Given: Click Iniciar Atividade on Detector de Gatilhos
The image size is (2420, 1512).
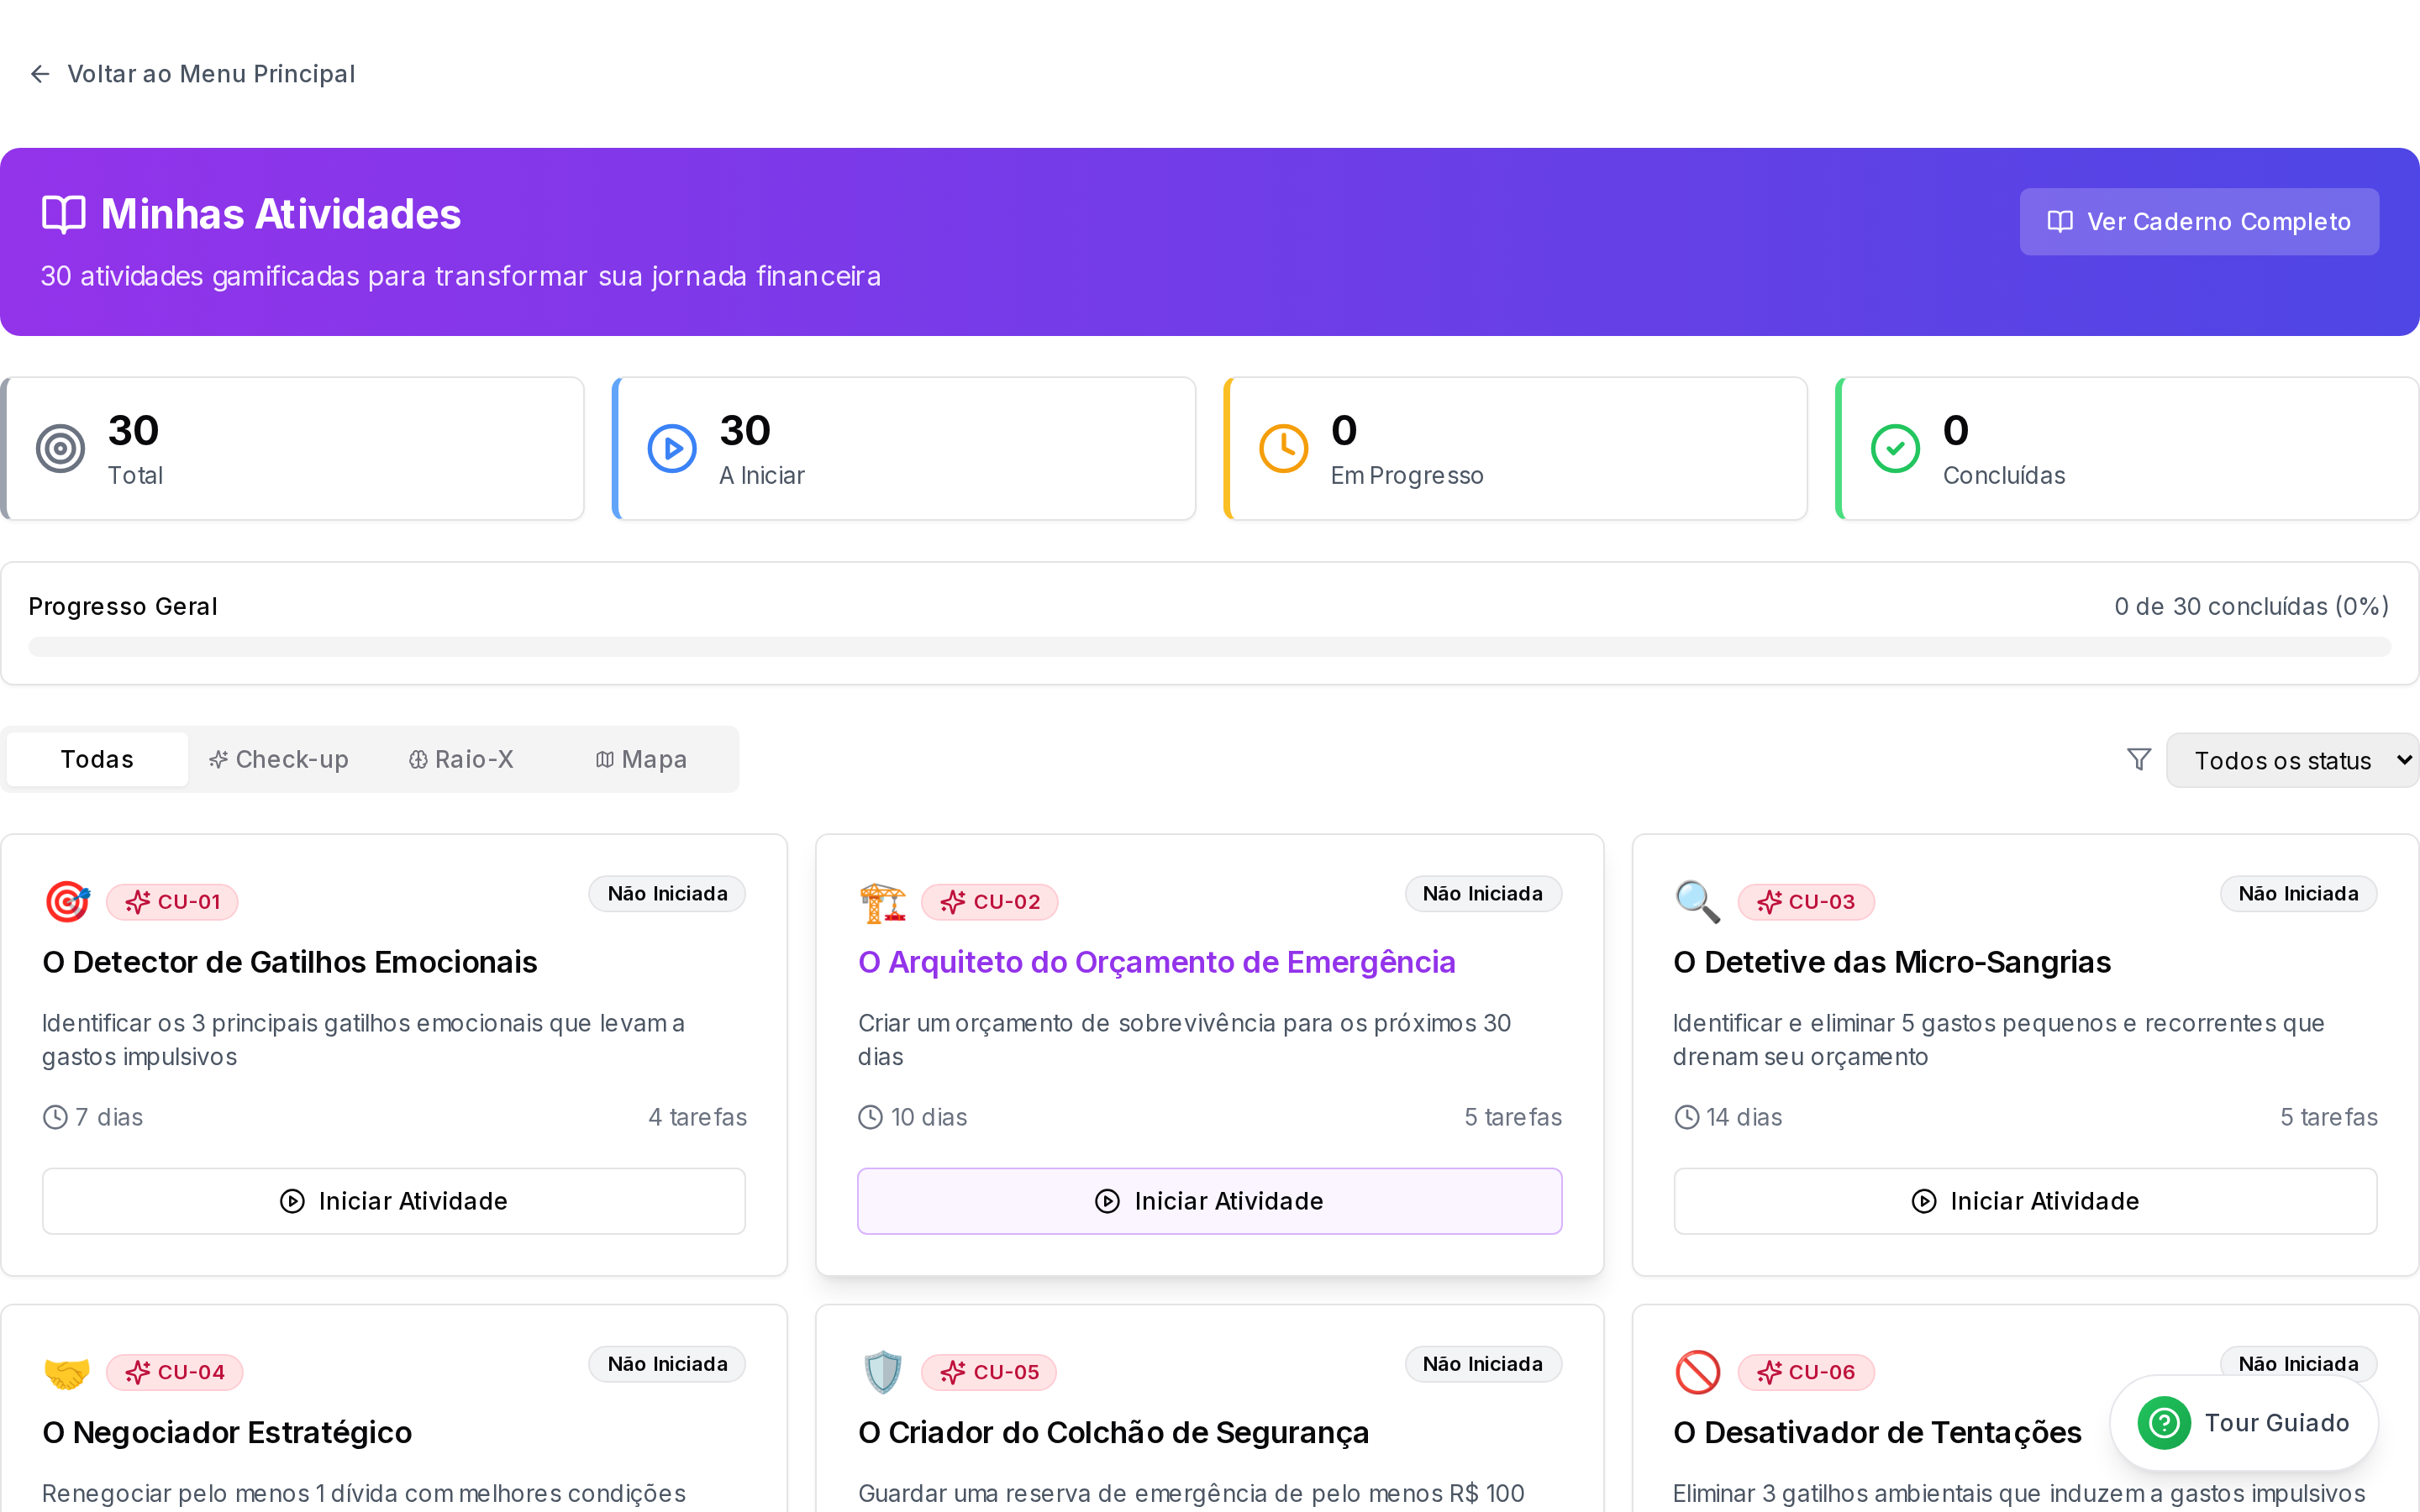Looking at the screenshot, I should click(394, 1201).
